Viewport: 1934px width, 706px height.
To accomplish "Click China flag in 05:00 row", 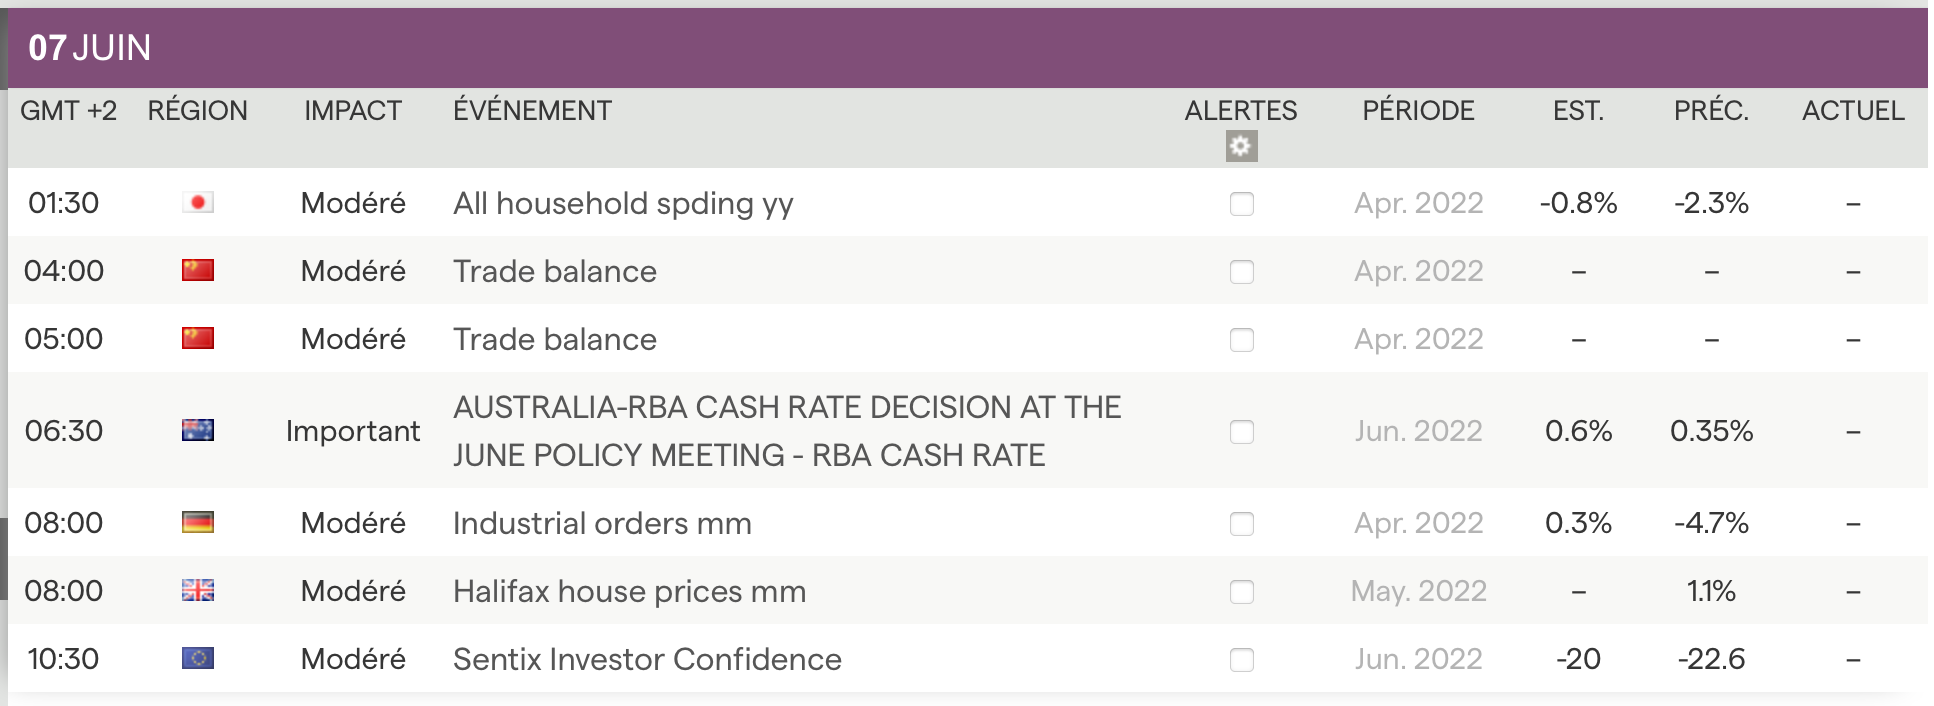I will (x=198, y=339).
